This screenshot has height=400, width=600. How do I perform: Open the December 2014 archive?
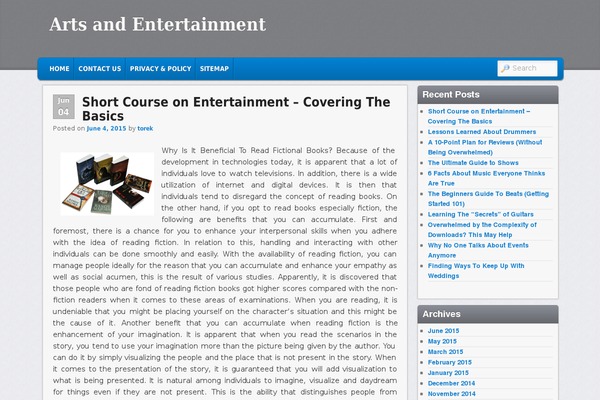click(x=451, y=383)
